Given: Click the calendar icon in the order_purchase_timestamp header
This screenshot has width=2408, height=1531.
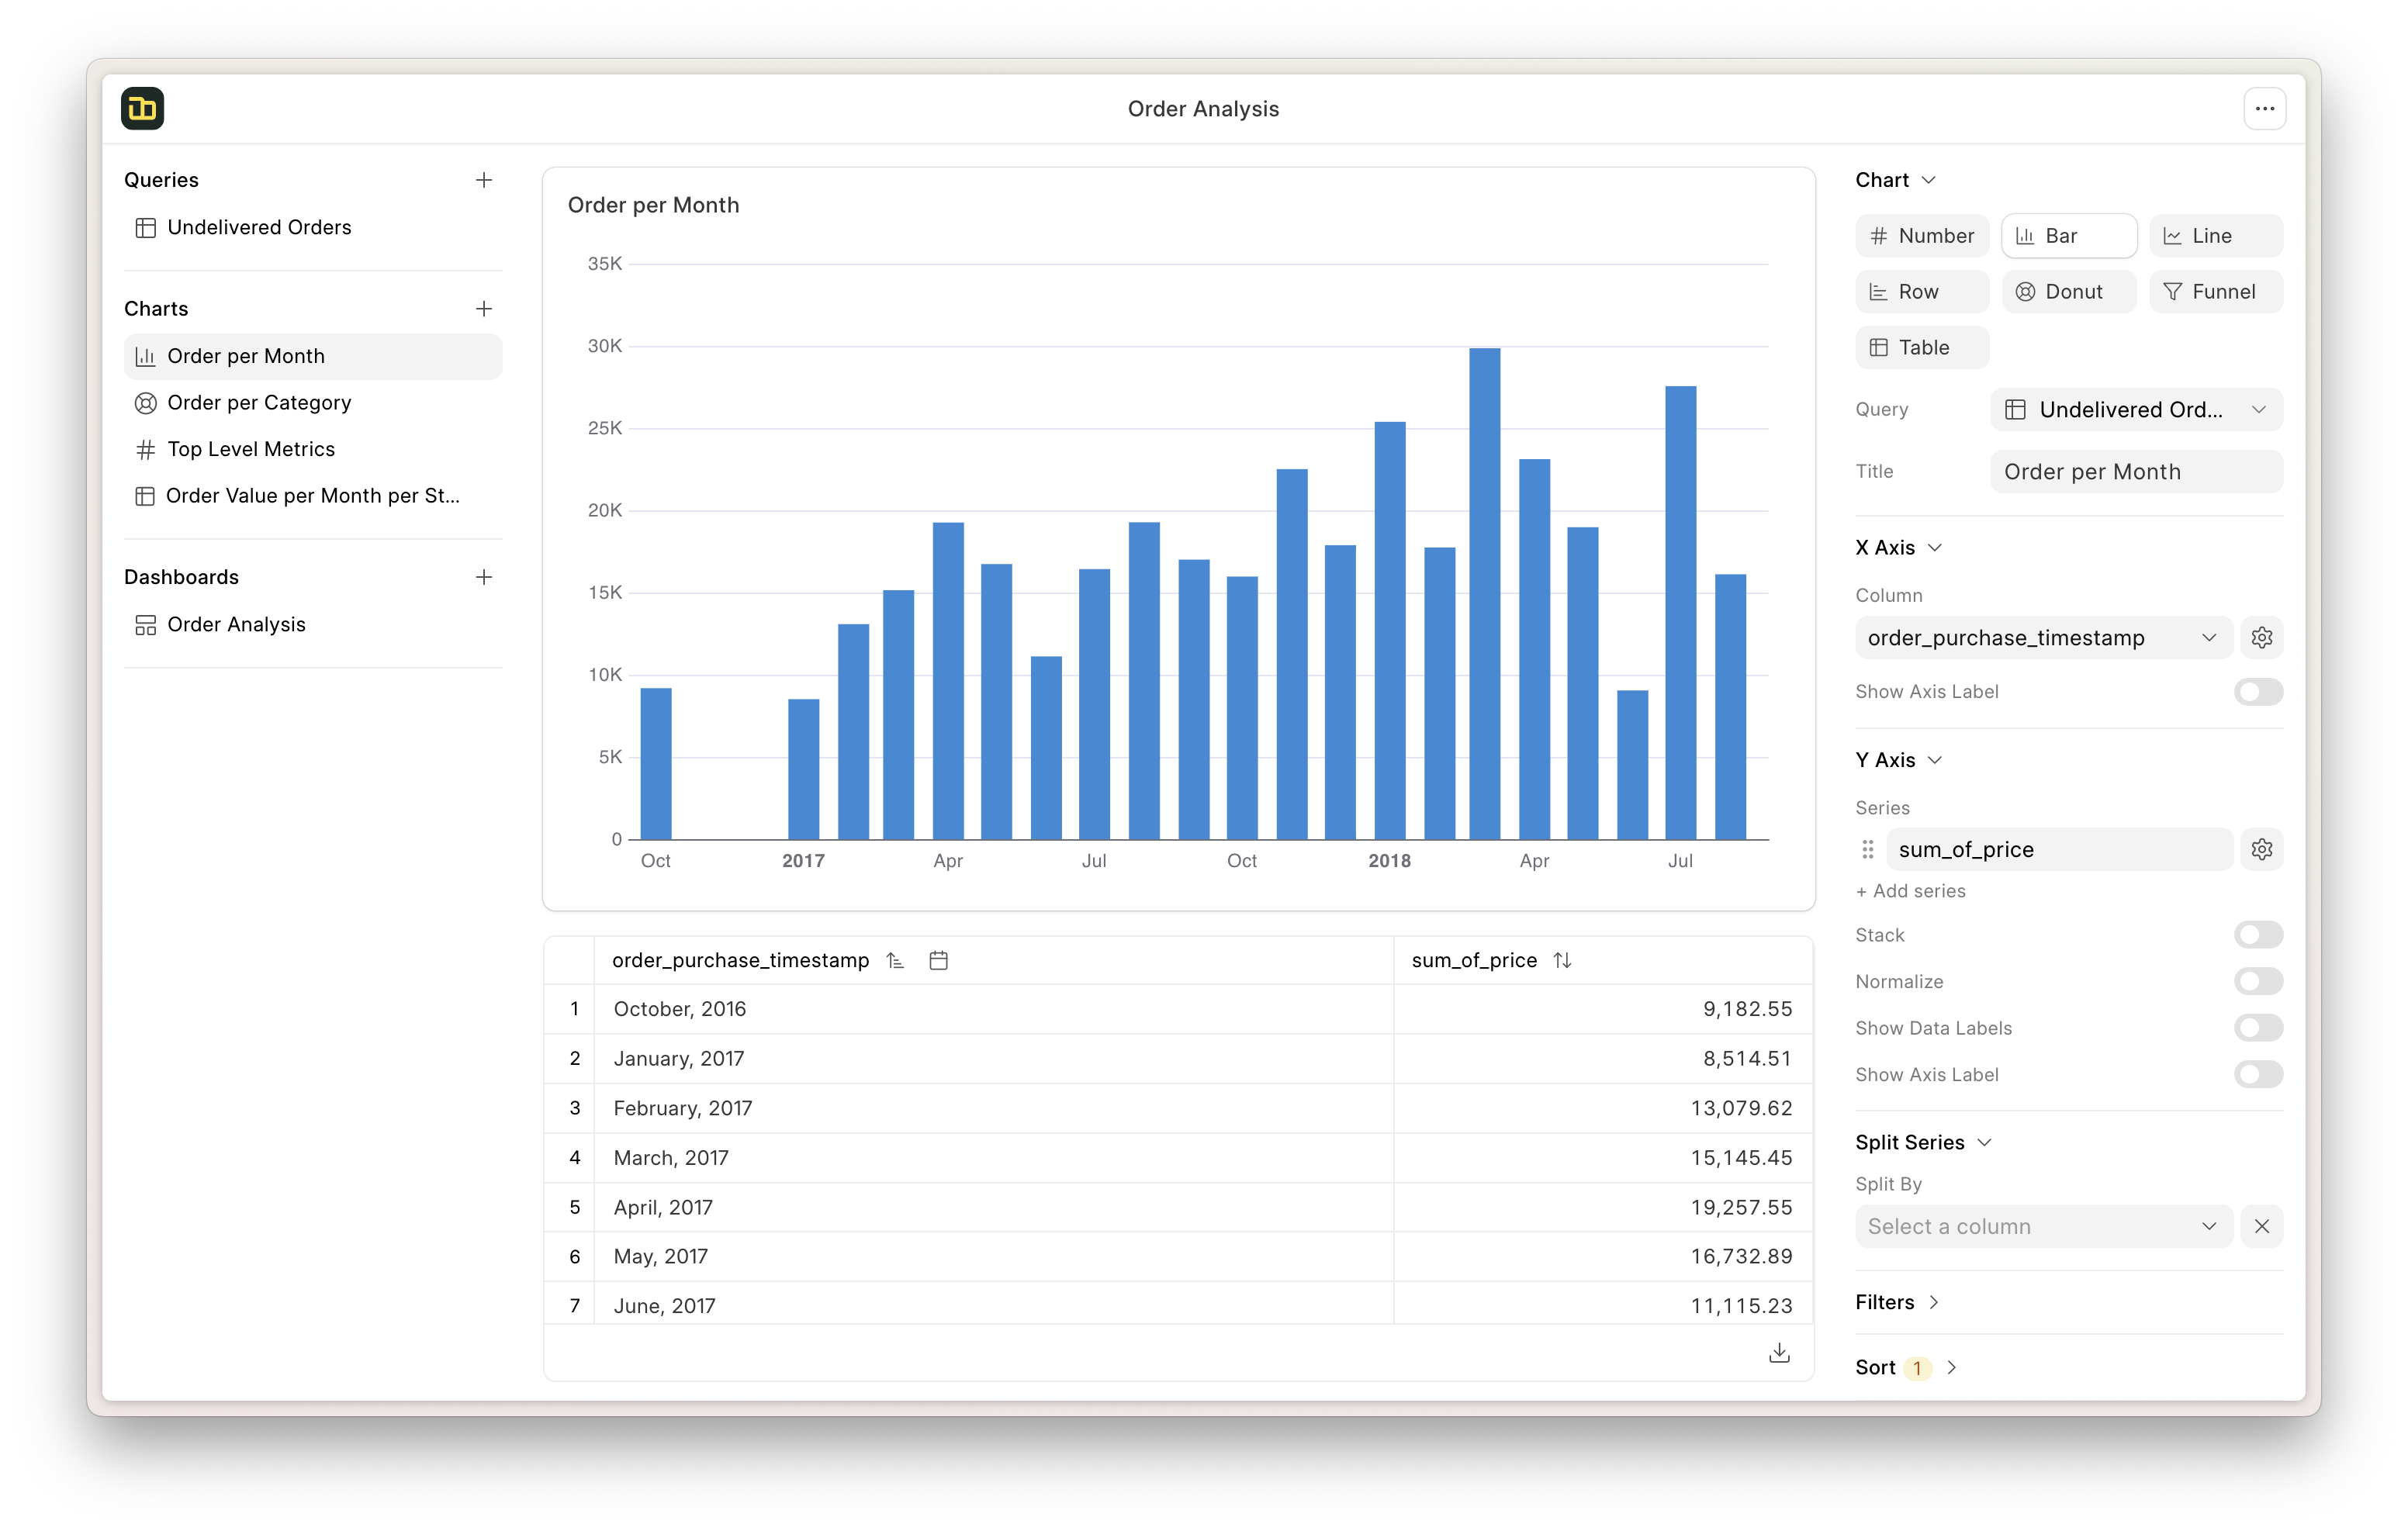Looking at the screenshot, I should (x=938, y=961).
